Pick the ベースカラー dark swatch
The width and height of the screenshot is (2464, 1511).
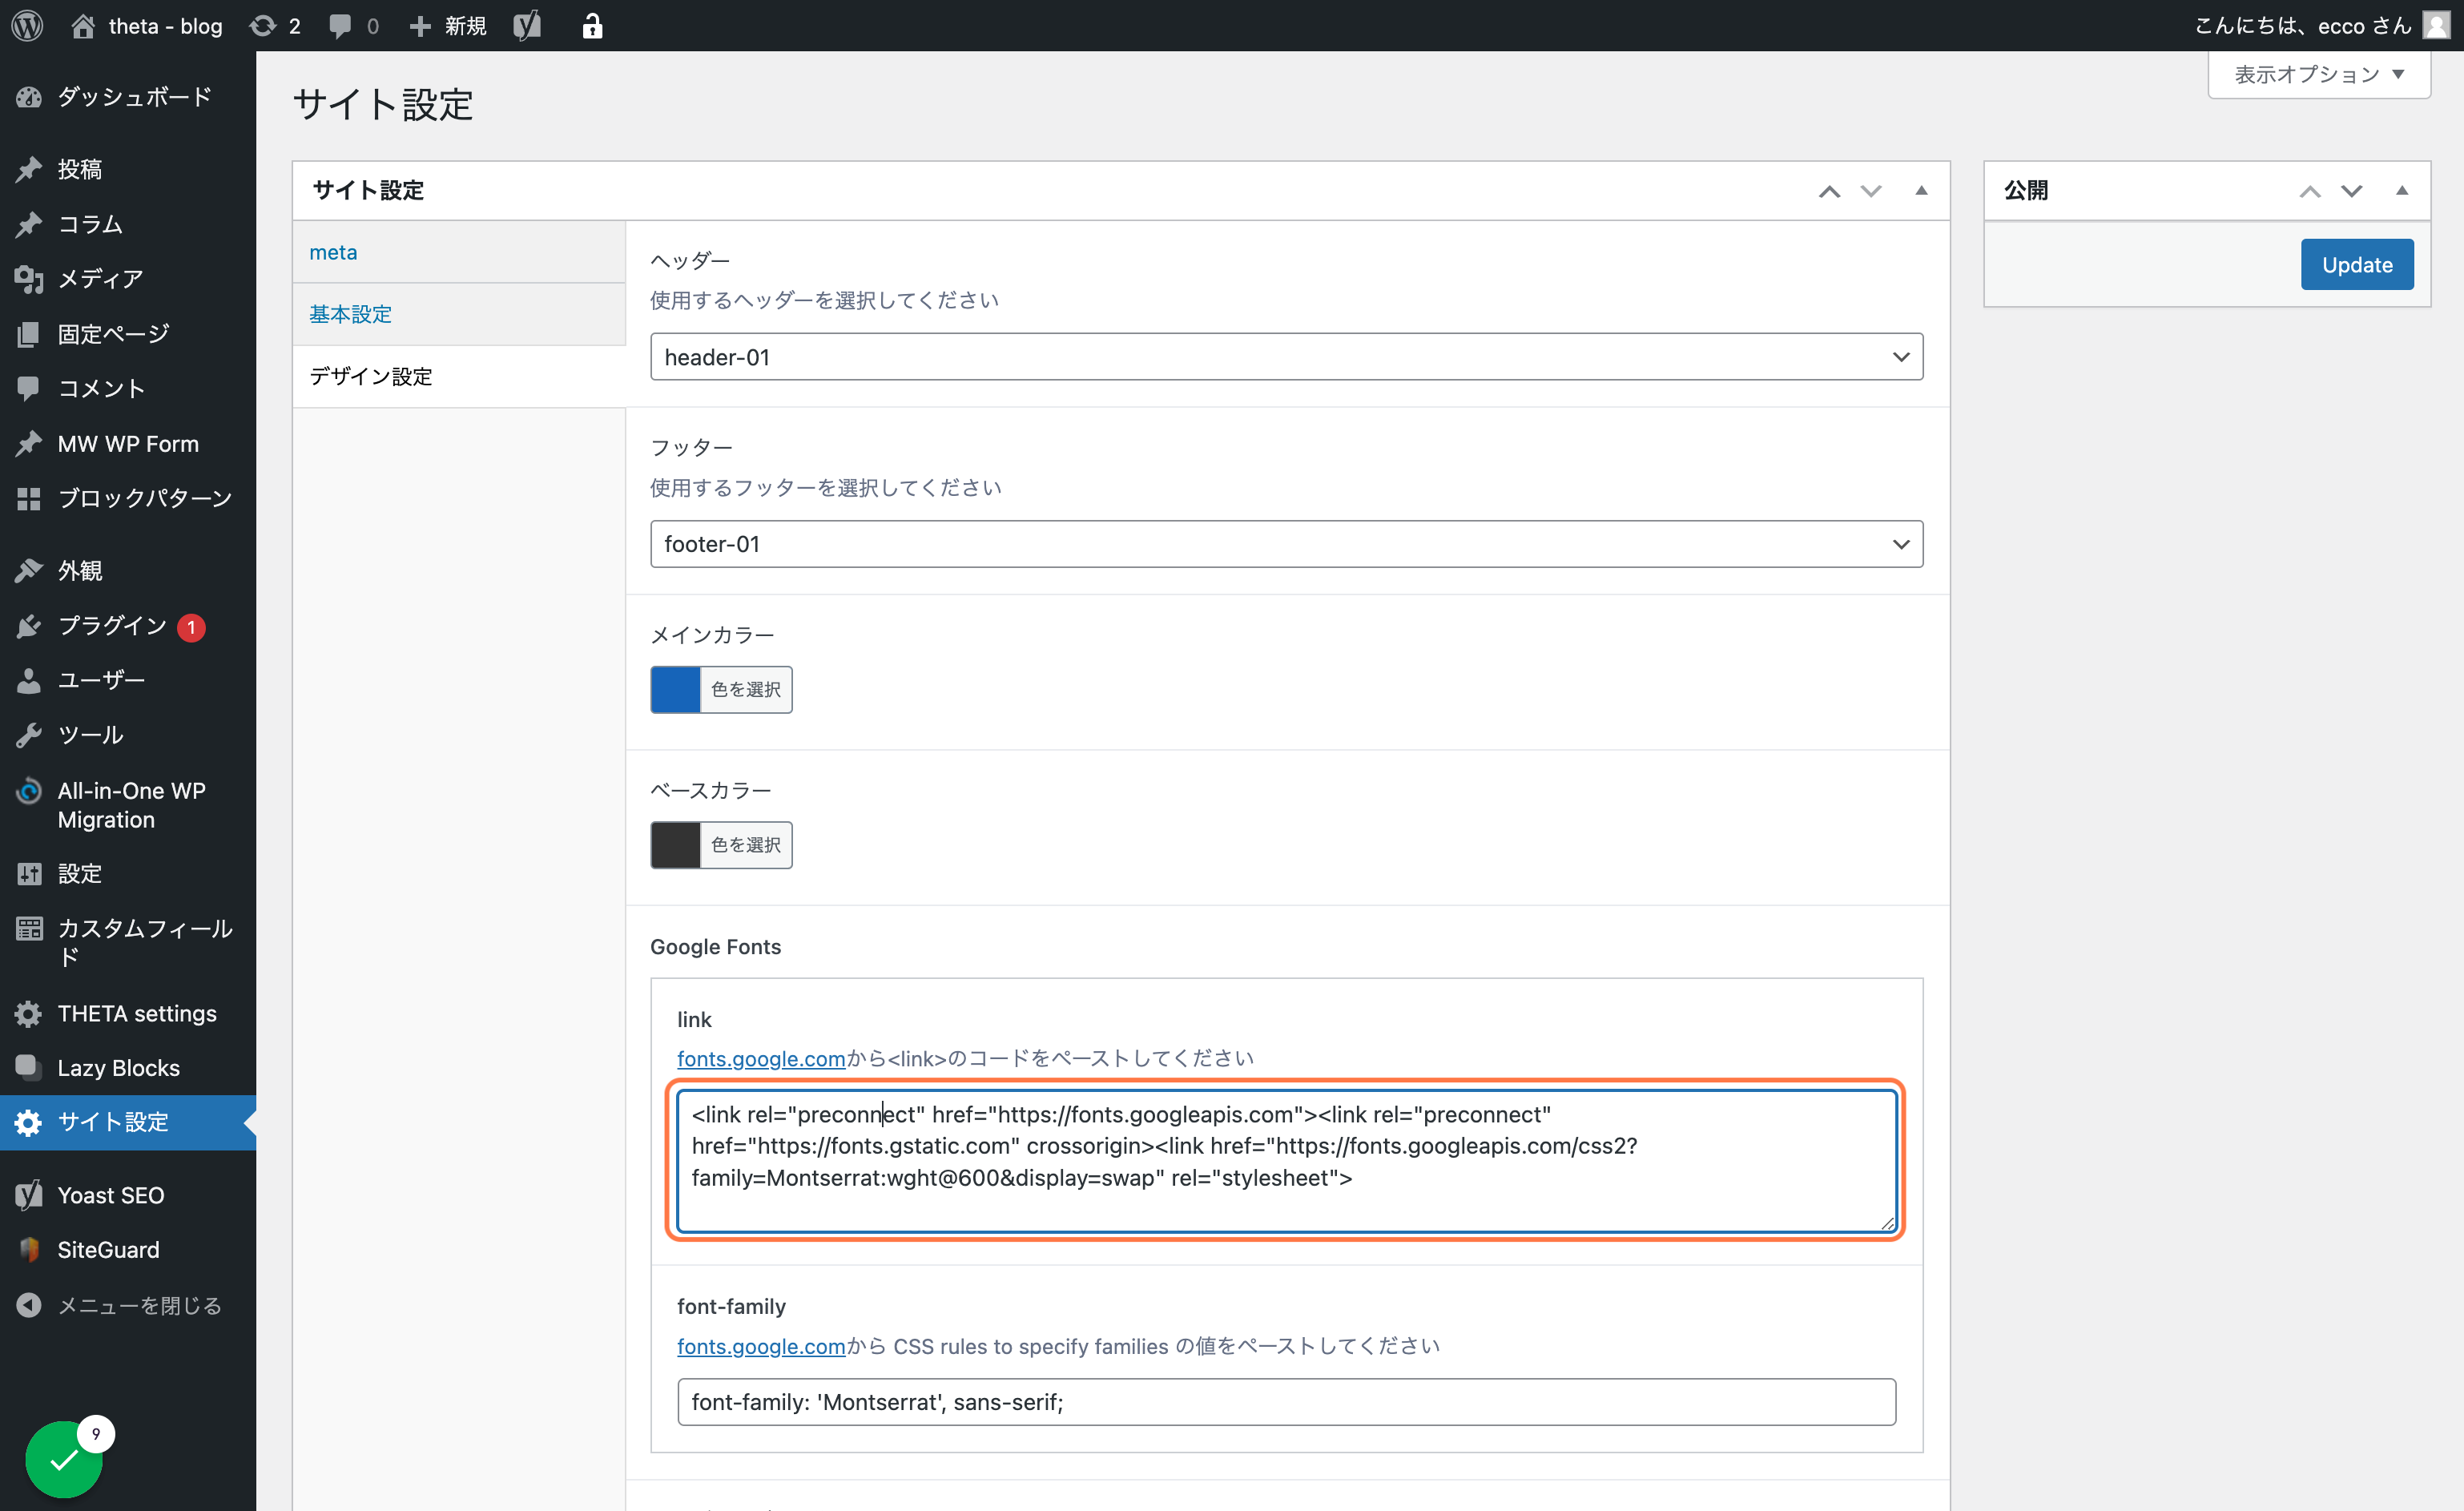pos(675,845)
